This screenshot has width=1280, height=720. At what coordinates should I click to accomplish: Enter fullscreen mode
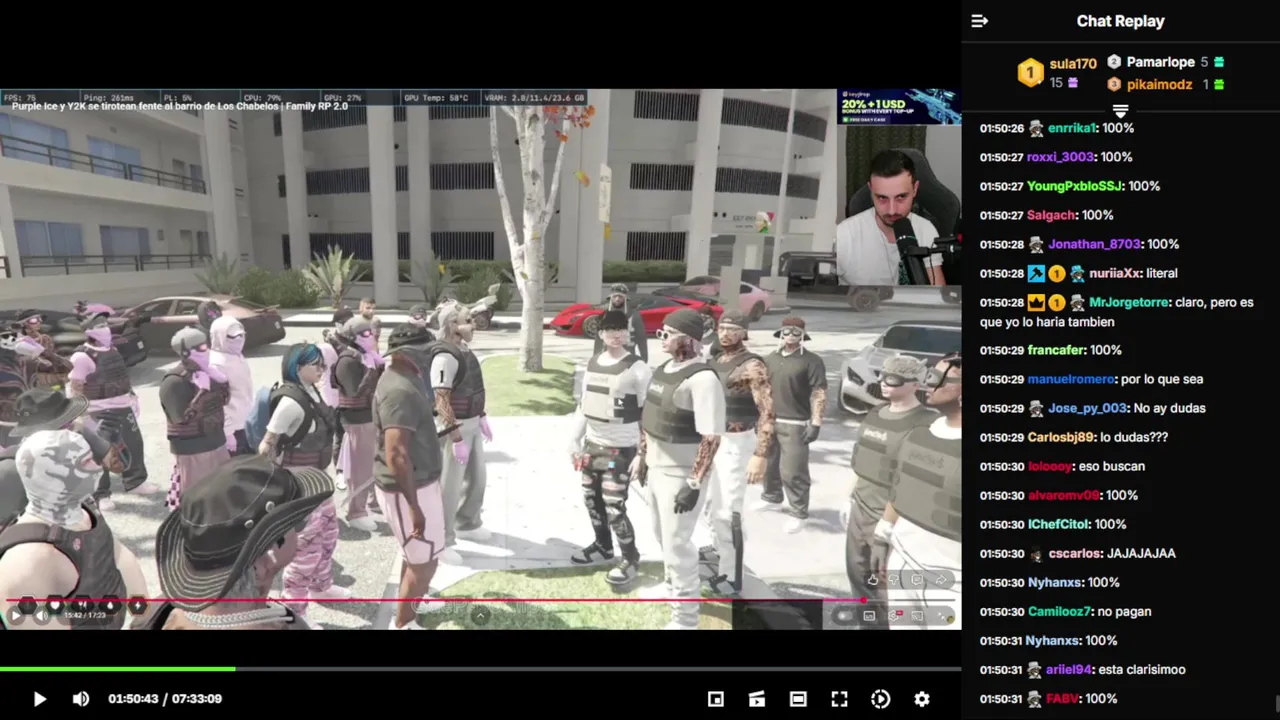(839, 699)
